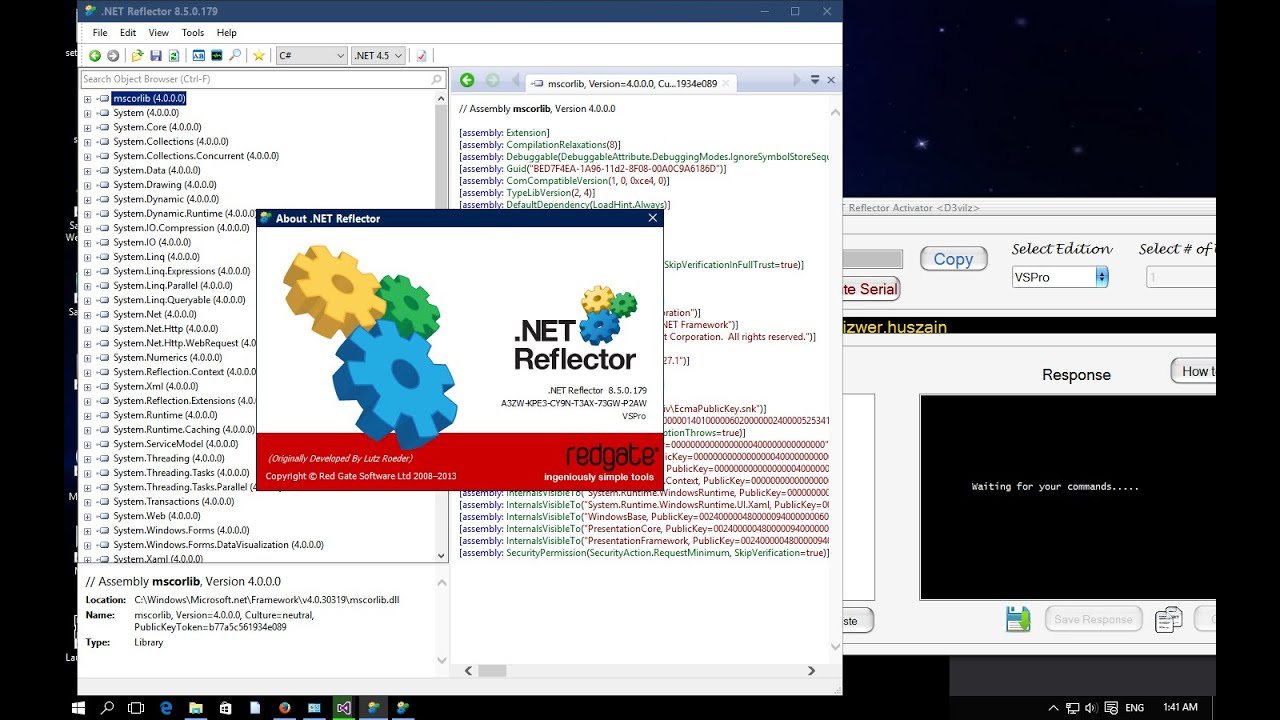
Task: Expand the System.Core (4.0.0.0) node
Action: [x=88, y=128]
